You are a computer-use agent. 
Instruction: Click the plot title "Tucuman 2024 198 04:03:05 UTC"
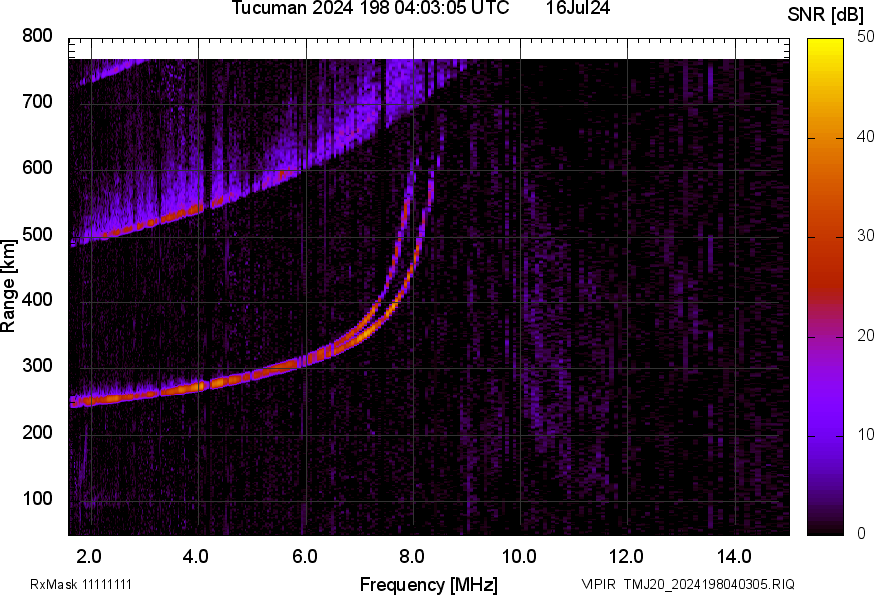370,8
